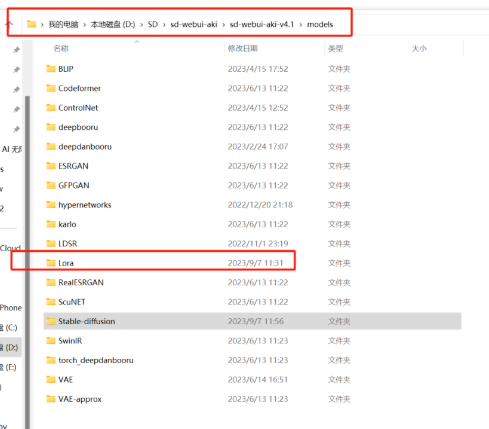Click the LDSR folder icon
Viewport: 489px width, 429px height.
click(51, 243)
